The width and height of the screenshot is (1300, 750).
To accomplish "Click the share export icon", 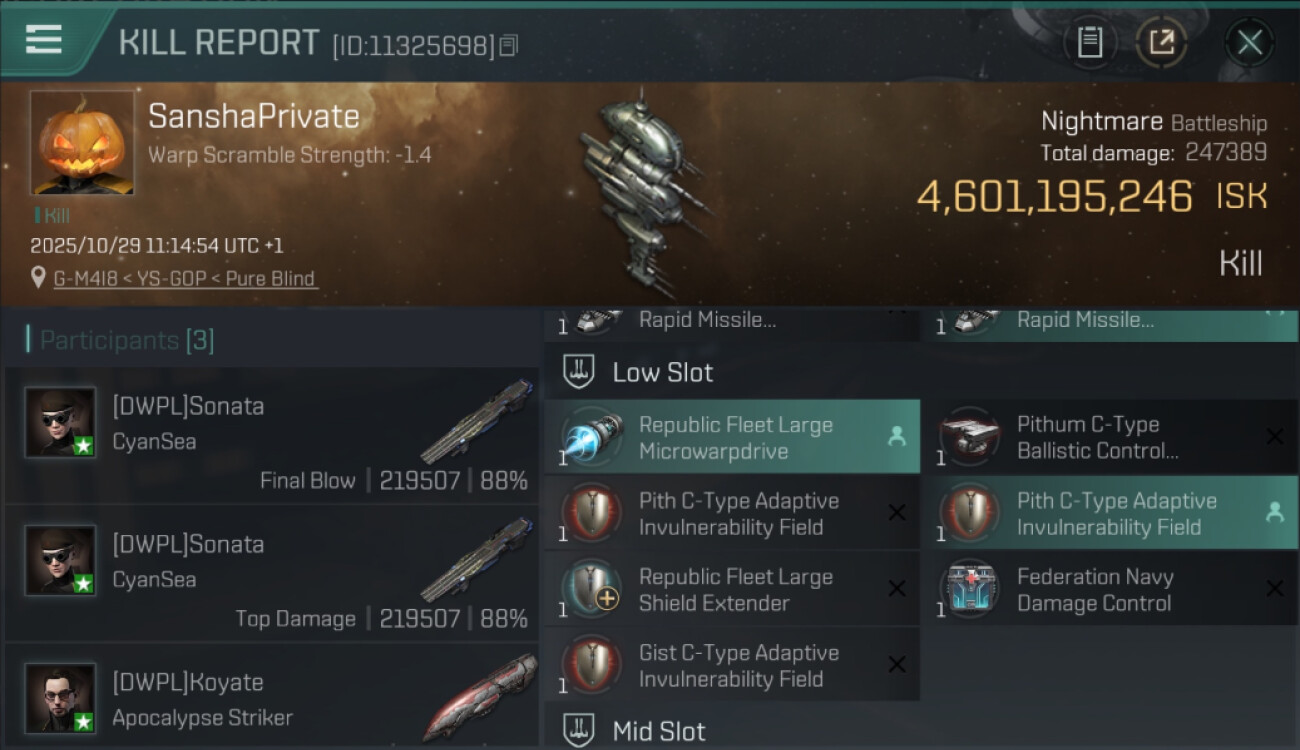I will click(1161, 43).
